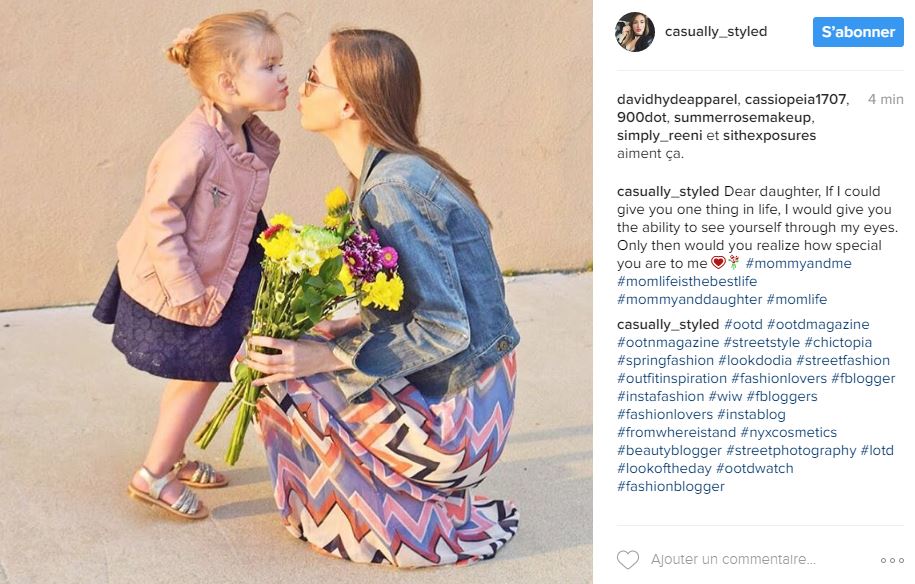This screenshot has height=584, width=915.
Task: Open hashtag #mommyandme
Action: click(798, 263)
